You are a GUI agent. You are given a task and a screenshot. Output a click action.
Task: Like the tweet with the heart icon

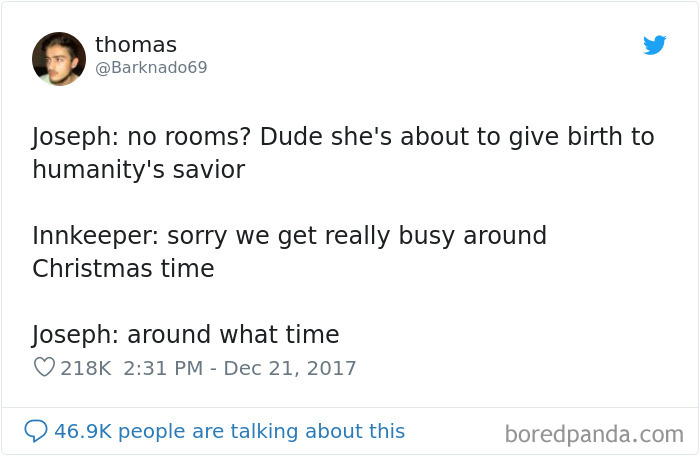pos(44,368)
